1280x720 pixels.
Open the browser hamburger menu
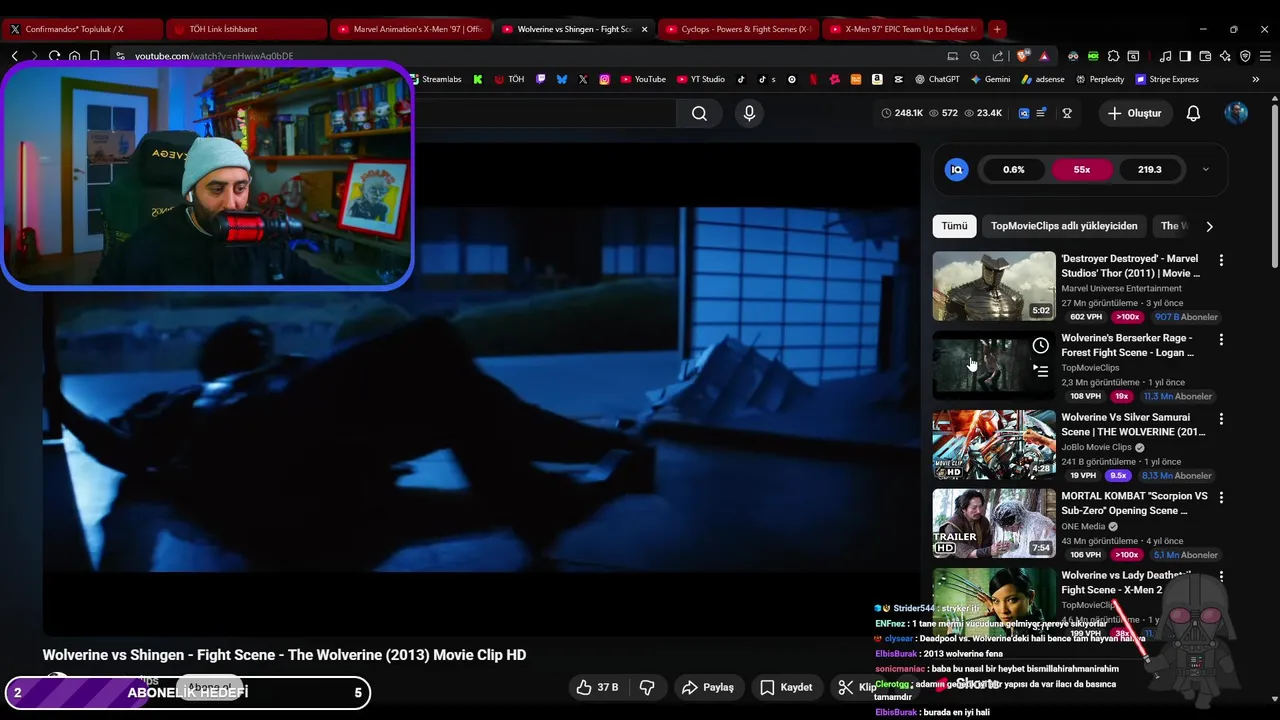click(1265, 56)
